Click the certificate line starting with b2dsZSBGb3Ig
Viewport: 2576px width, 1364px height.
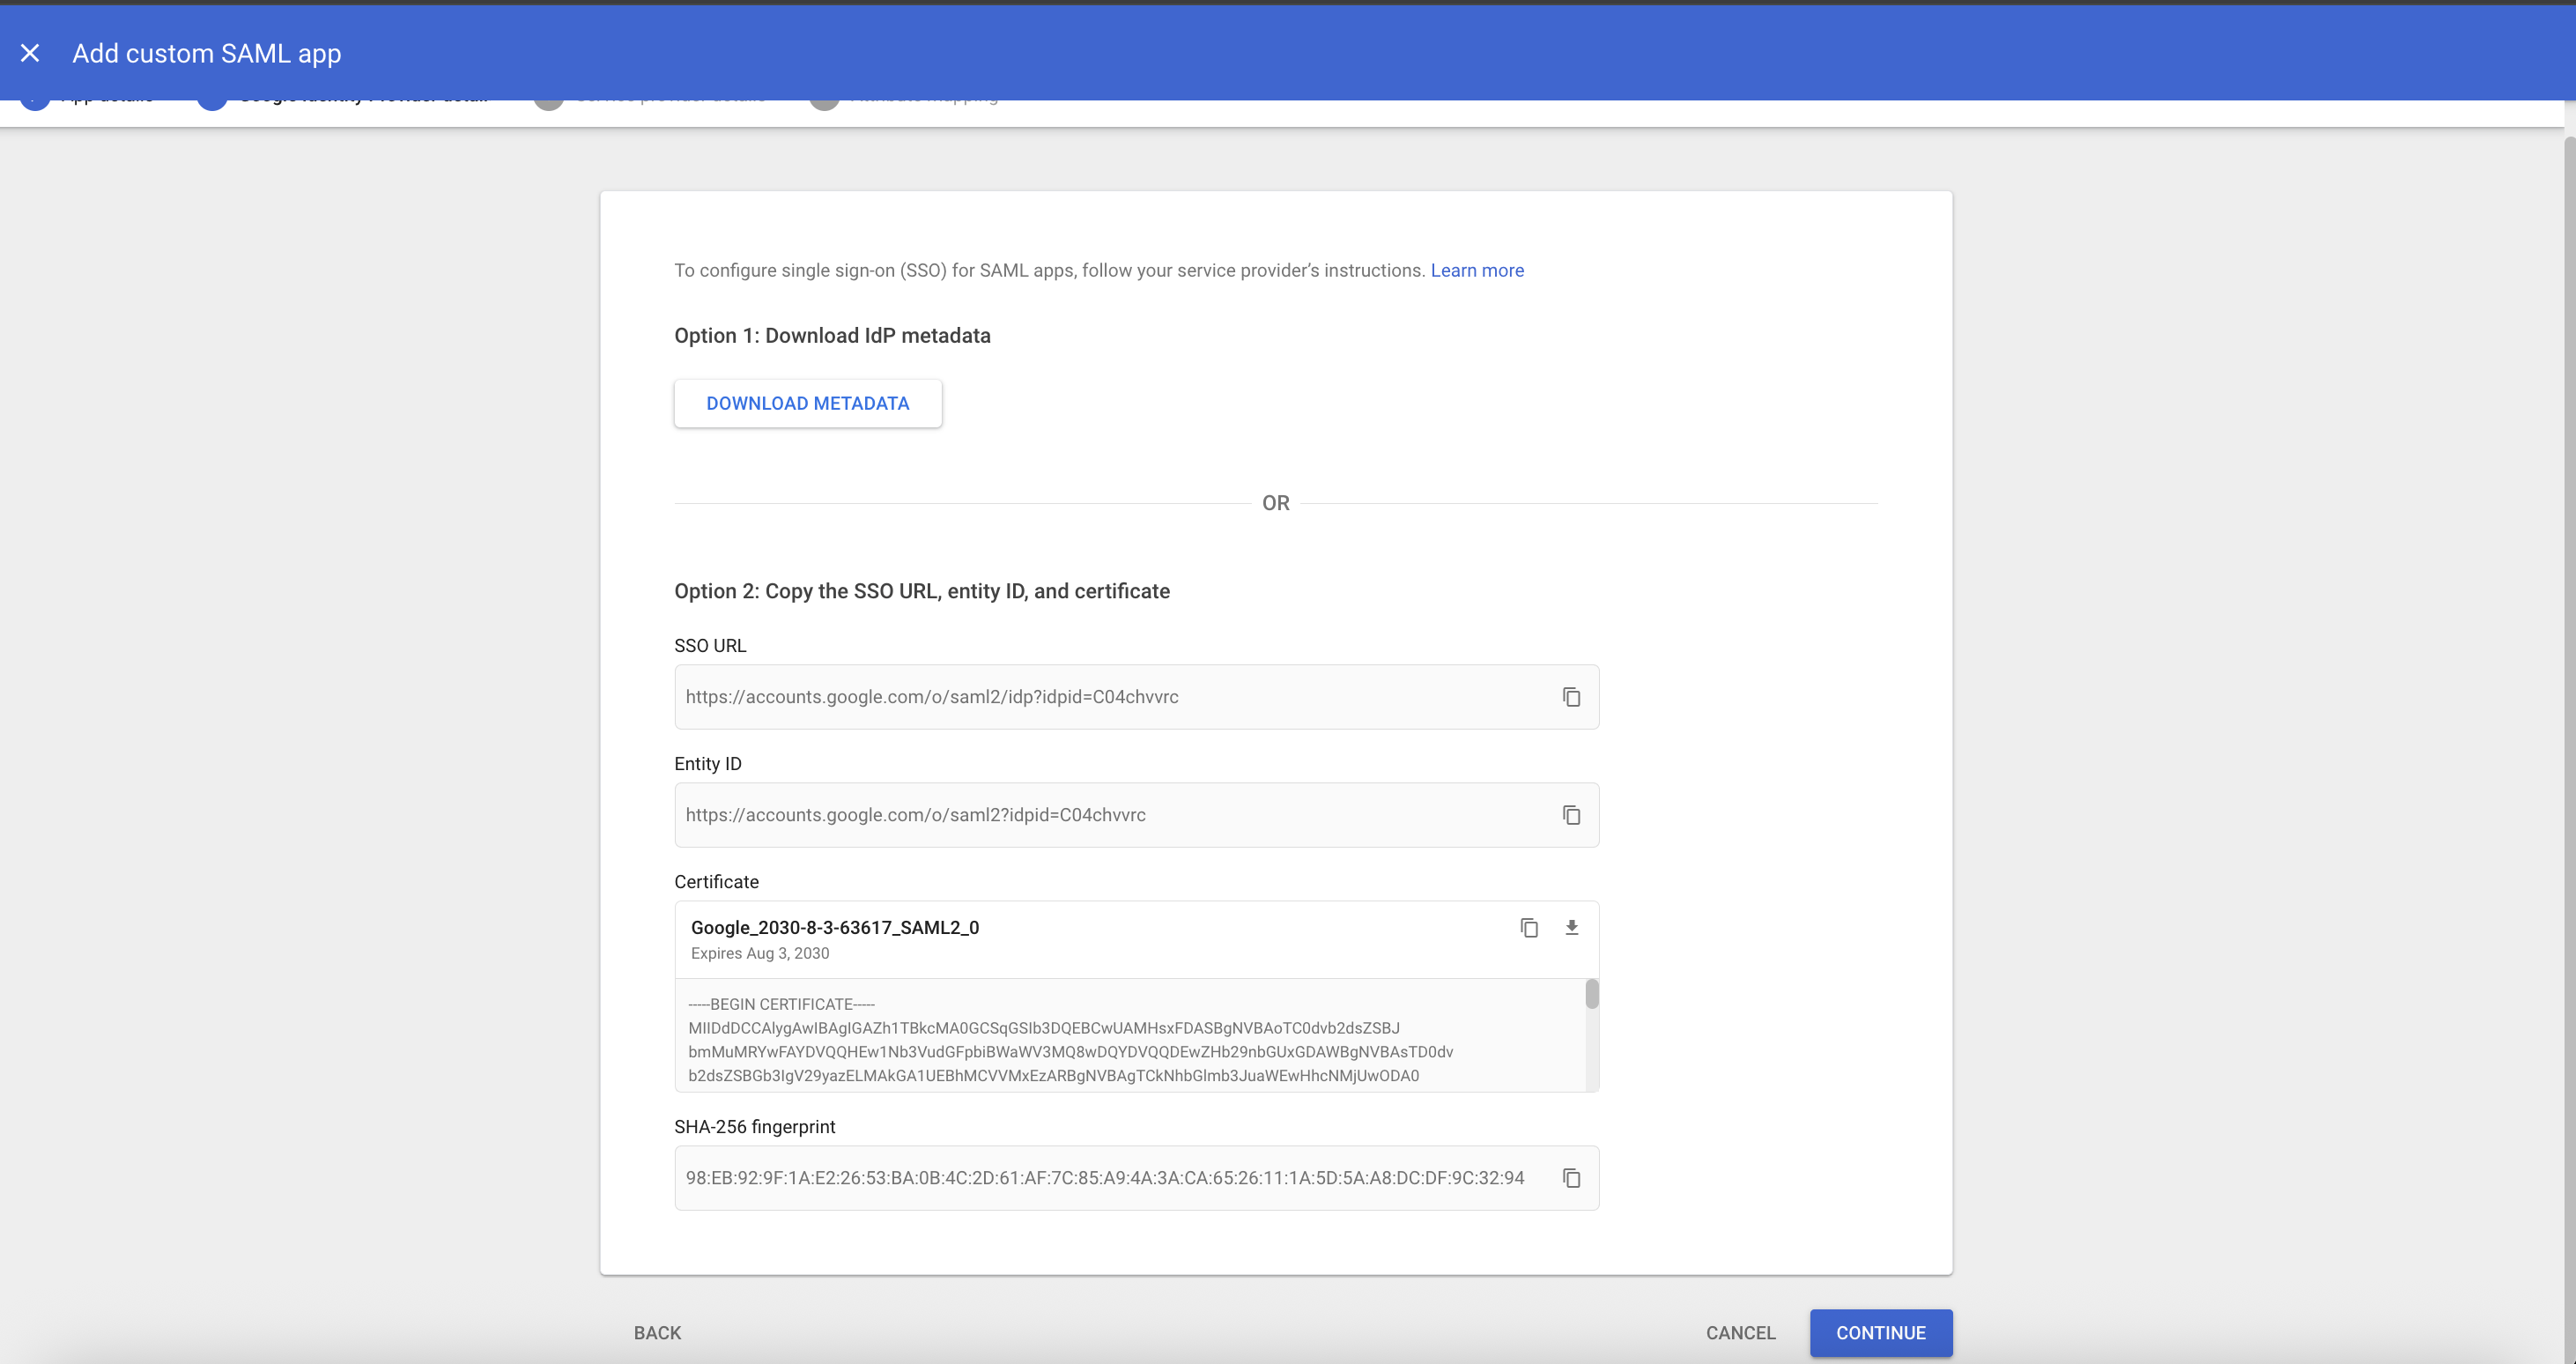tap(1054, 1076)
